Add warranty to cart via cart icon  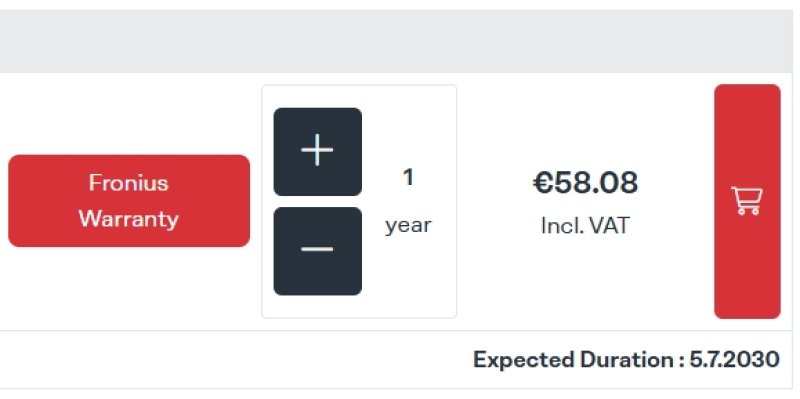[747, 202]
